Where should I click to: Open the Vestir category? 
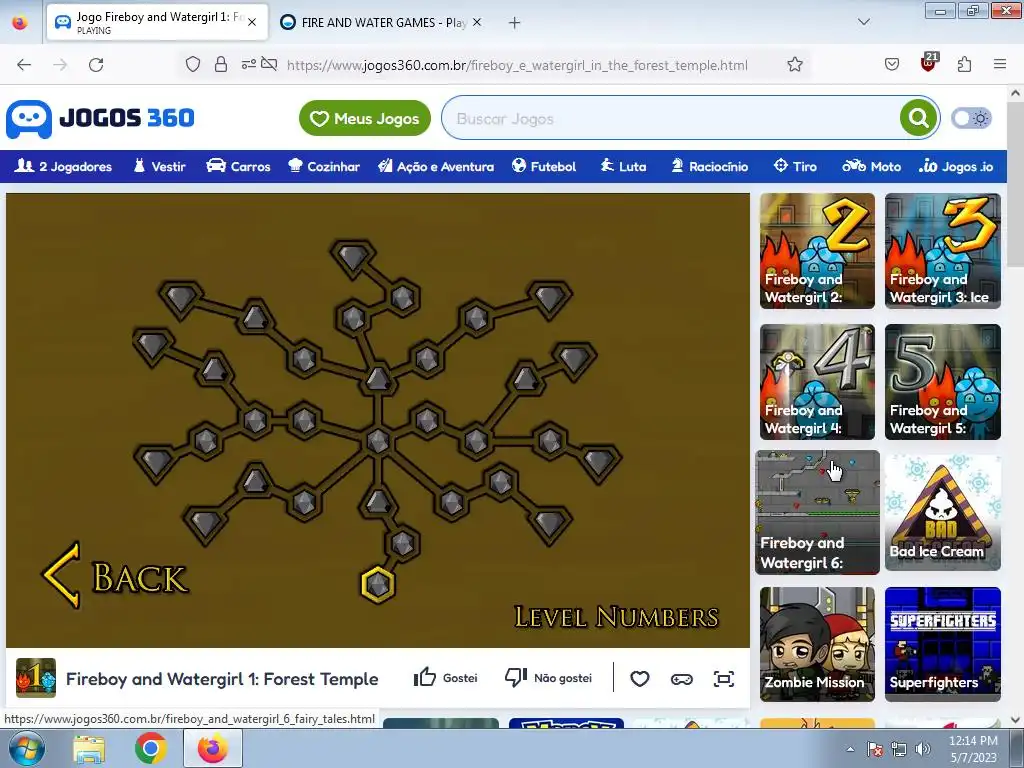point(160,167)
